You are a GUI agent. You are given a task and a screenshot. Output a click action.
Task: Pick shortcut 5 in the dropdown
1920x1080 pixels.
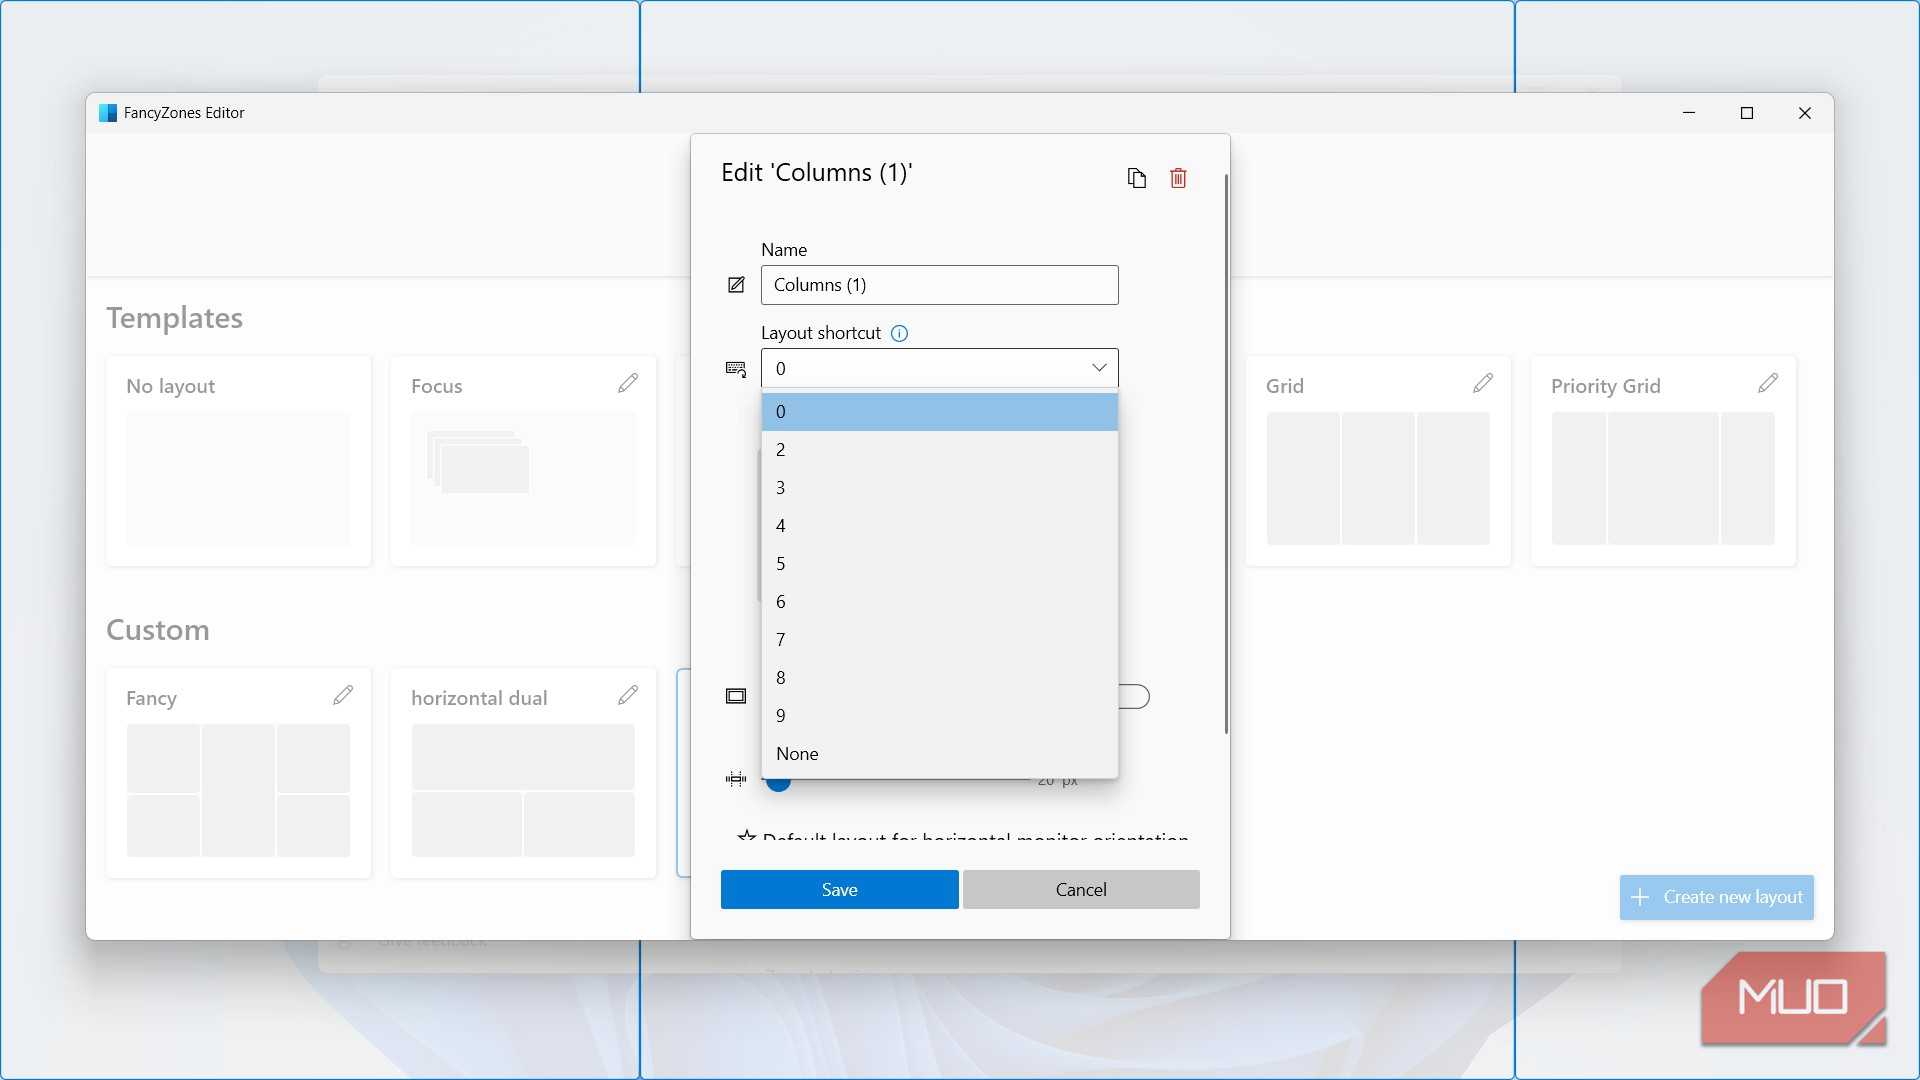[x=940, y=564]
